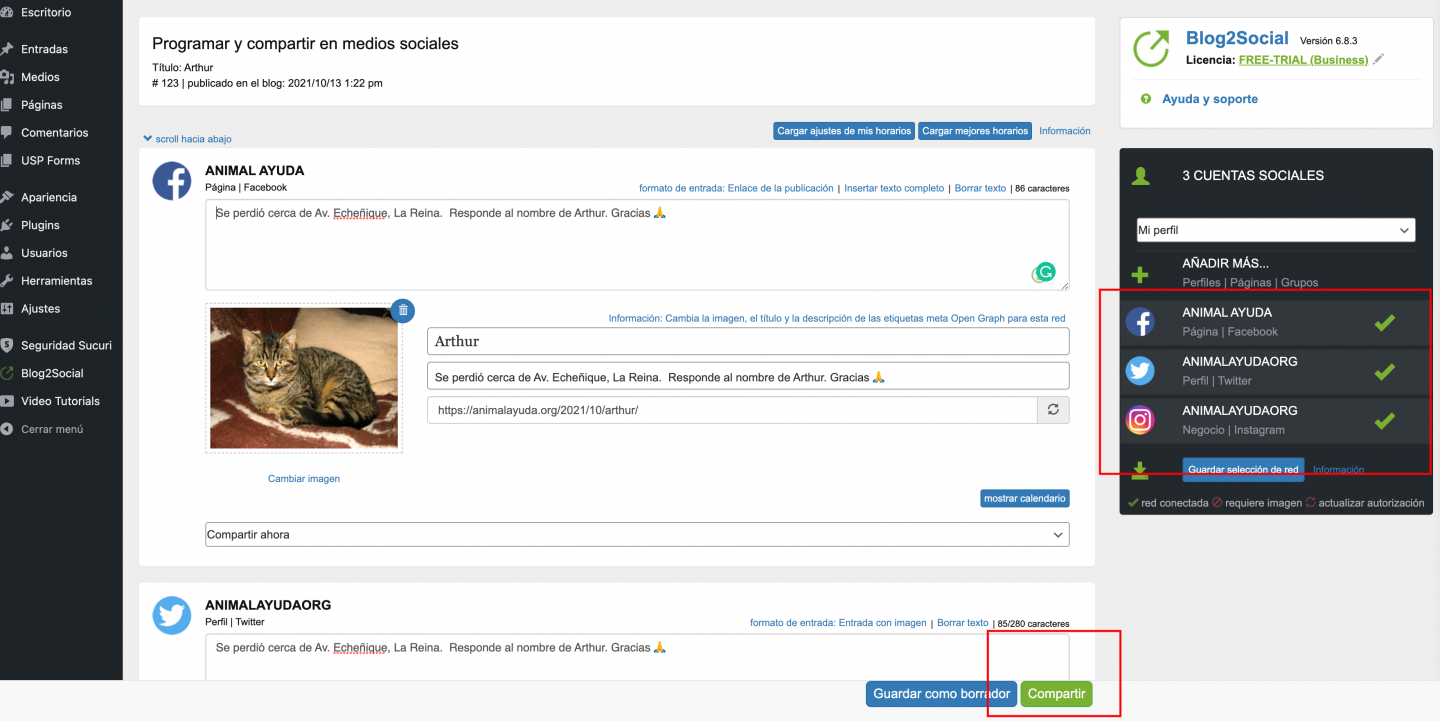Toggle the ANIMALAYUDAORG Twitter profile checkmark
The height and width of the screenshot is (721, 1440).
[x=1384, y=371]
